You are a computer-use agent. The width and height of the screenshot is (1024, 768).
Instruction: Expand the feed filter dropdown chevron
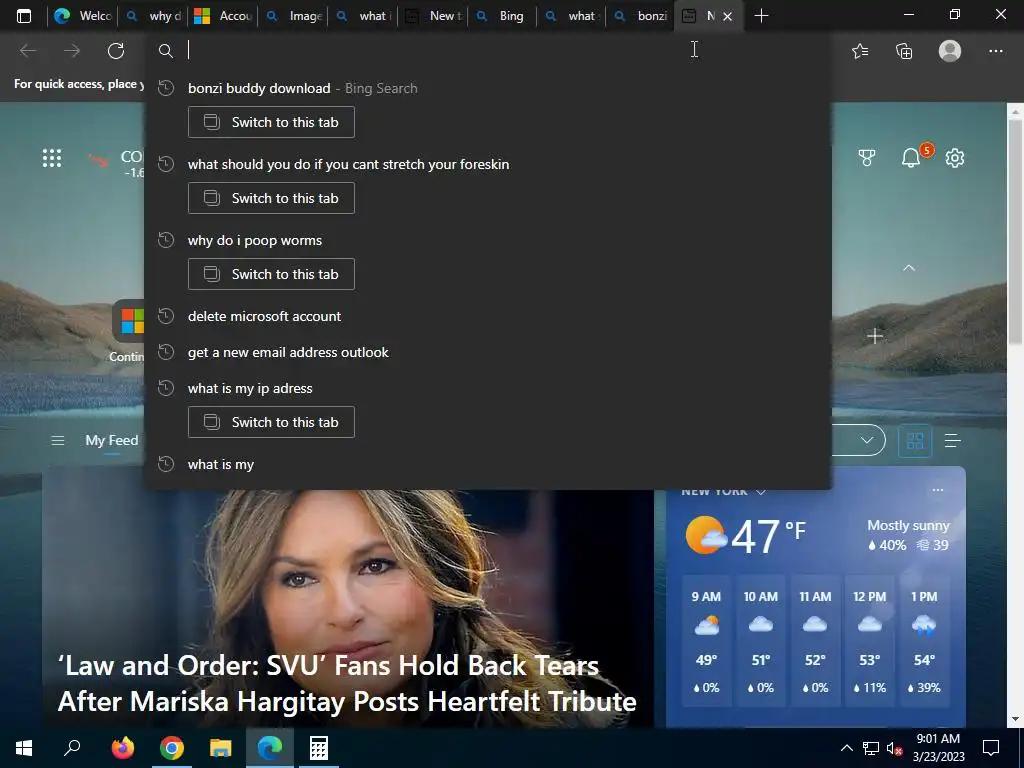click(867, 440)
